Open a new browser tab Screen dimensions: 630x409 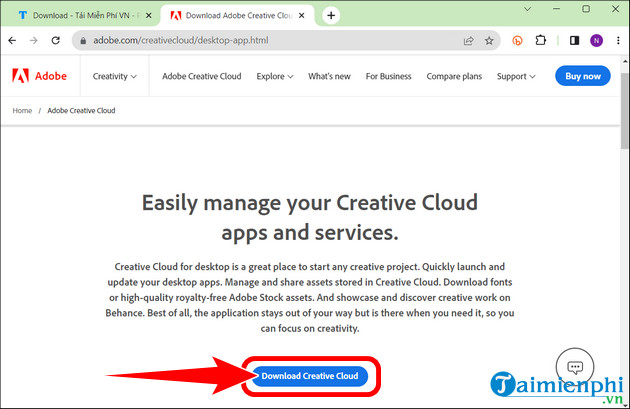click(331, 16)
